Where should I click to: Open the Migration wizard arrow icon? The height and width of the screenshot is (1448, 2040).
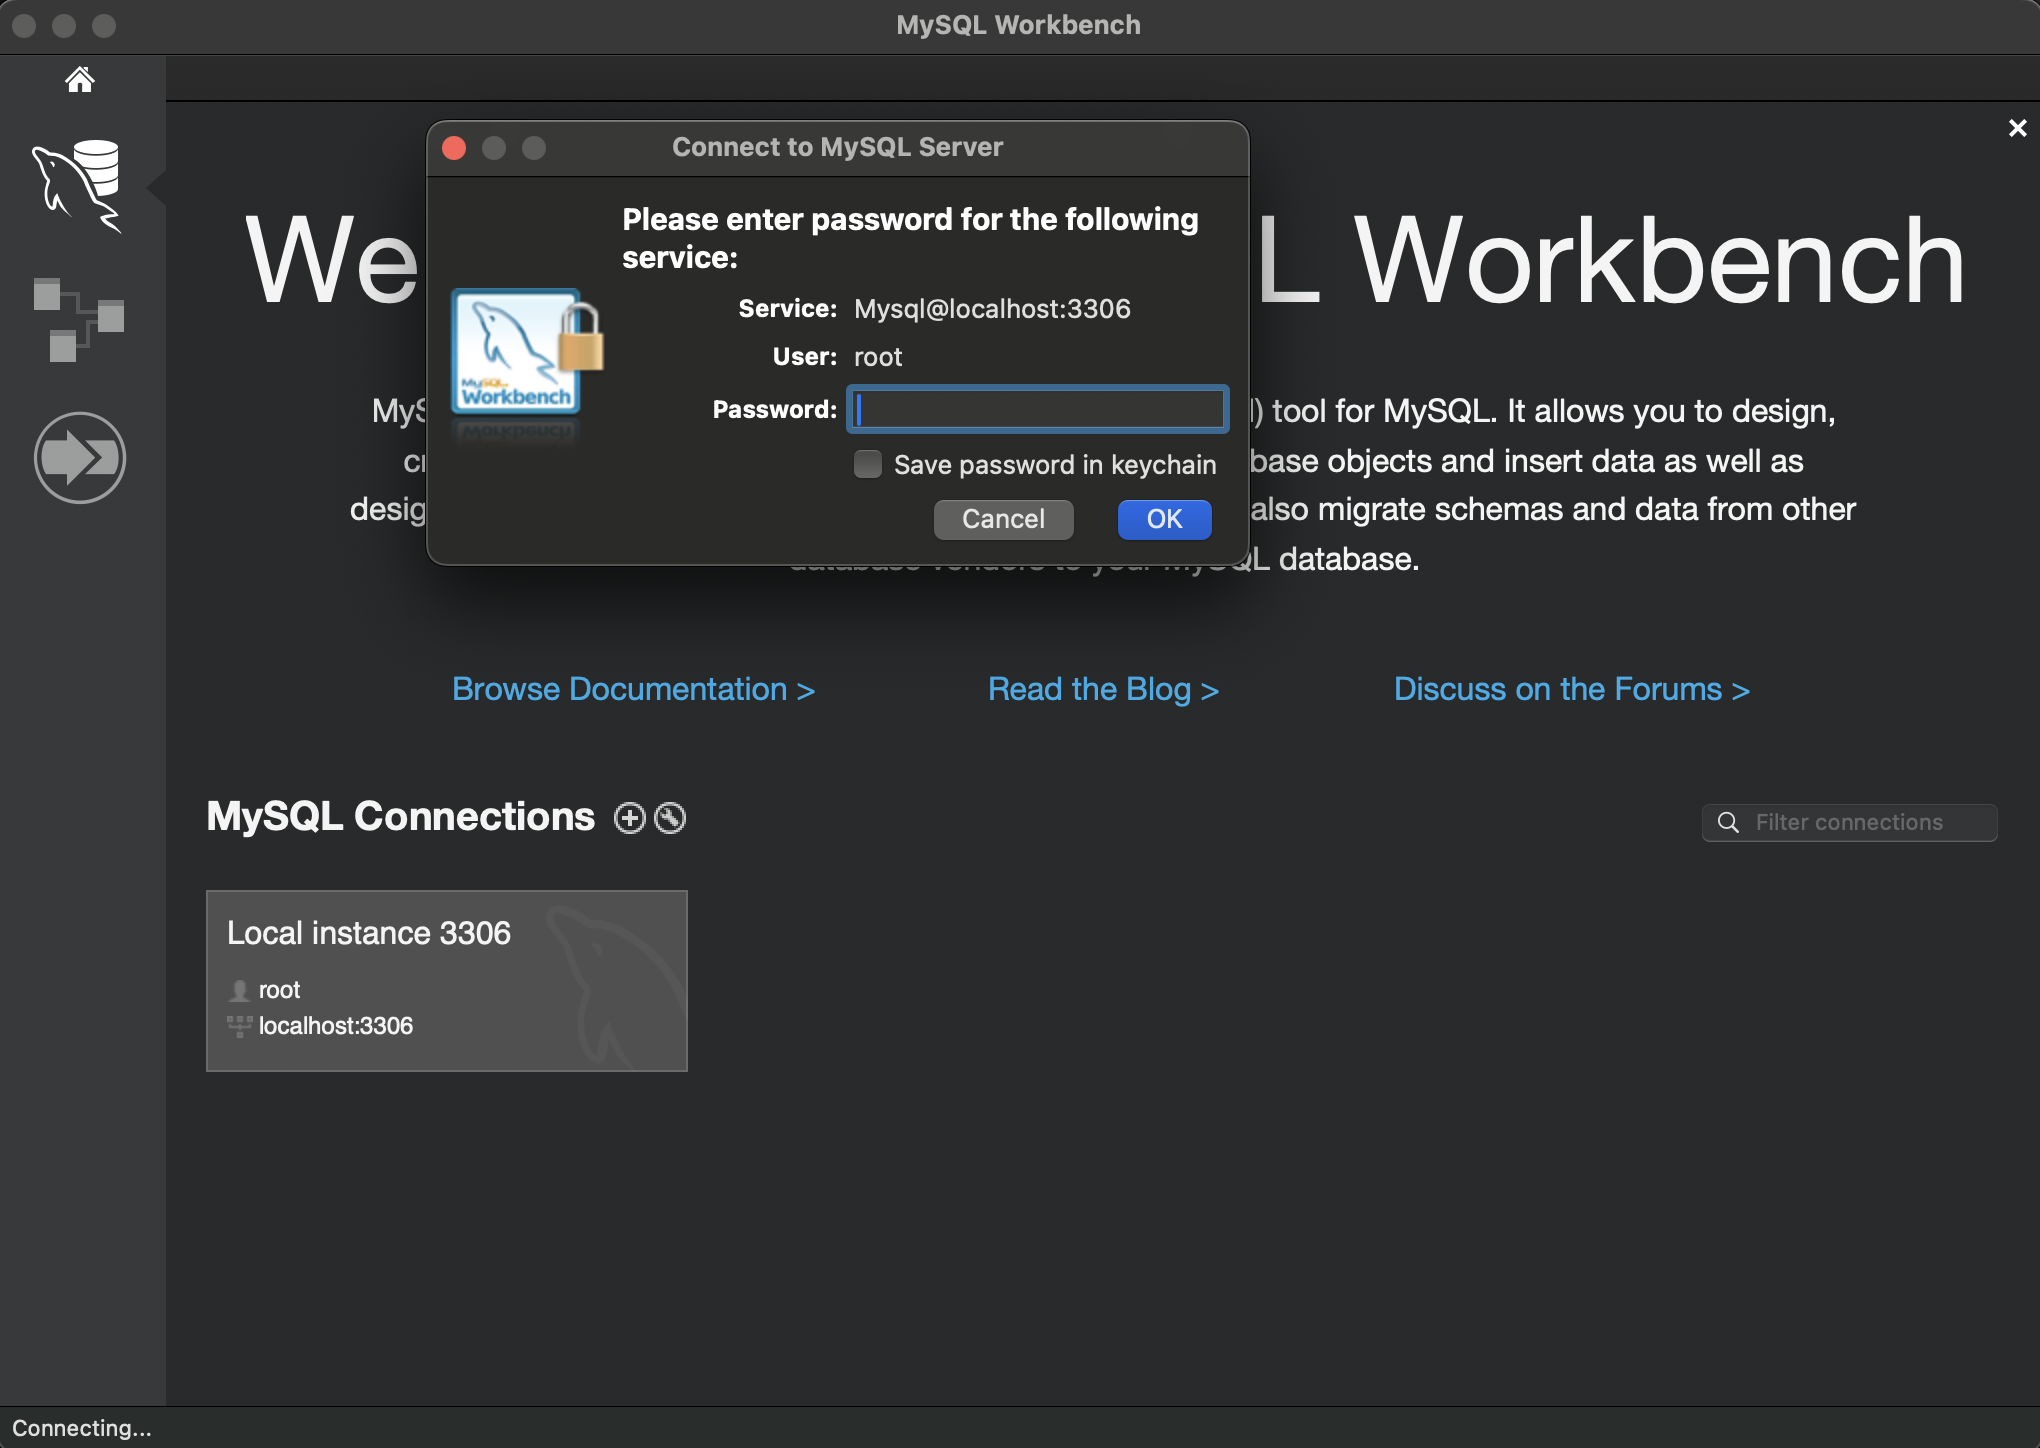pyautogui.click(x=80, y=458)
